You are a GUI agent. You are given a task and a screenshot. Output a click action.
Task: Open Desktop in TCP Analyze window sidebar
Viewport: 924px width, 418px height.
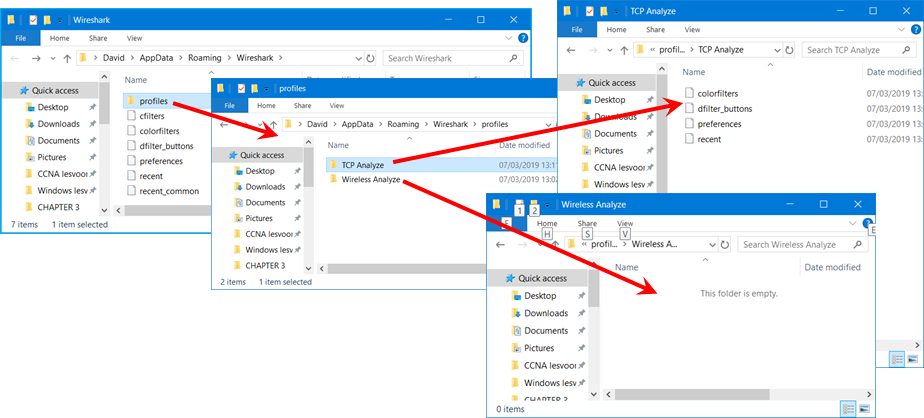click(609, 100)
